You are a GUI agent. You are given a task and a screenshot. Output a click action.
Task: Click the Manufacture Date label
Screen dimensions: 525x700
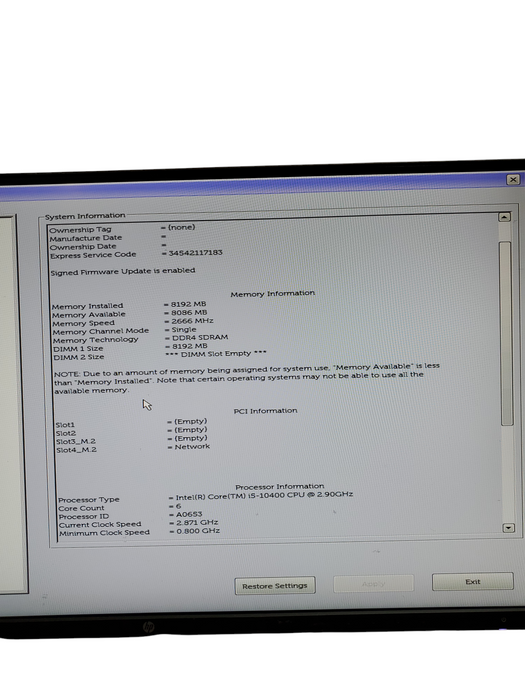point(86,238)
